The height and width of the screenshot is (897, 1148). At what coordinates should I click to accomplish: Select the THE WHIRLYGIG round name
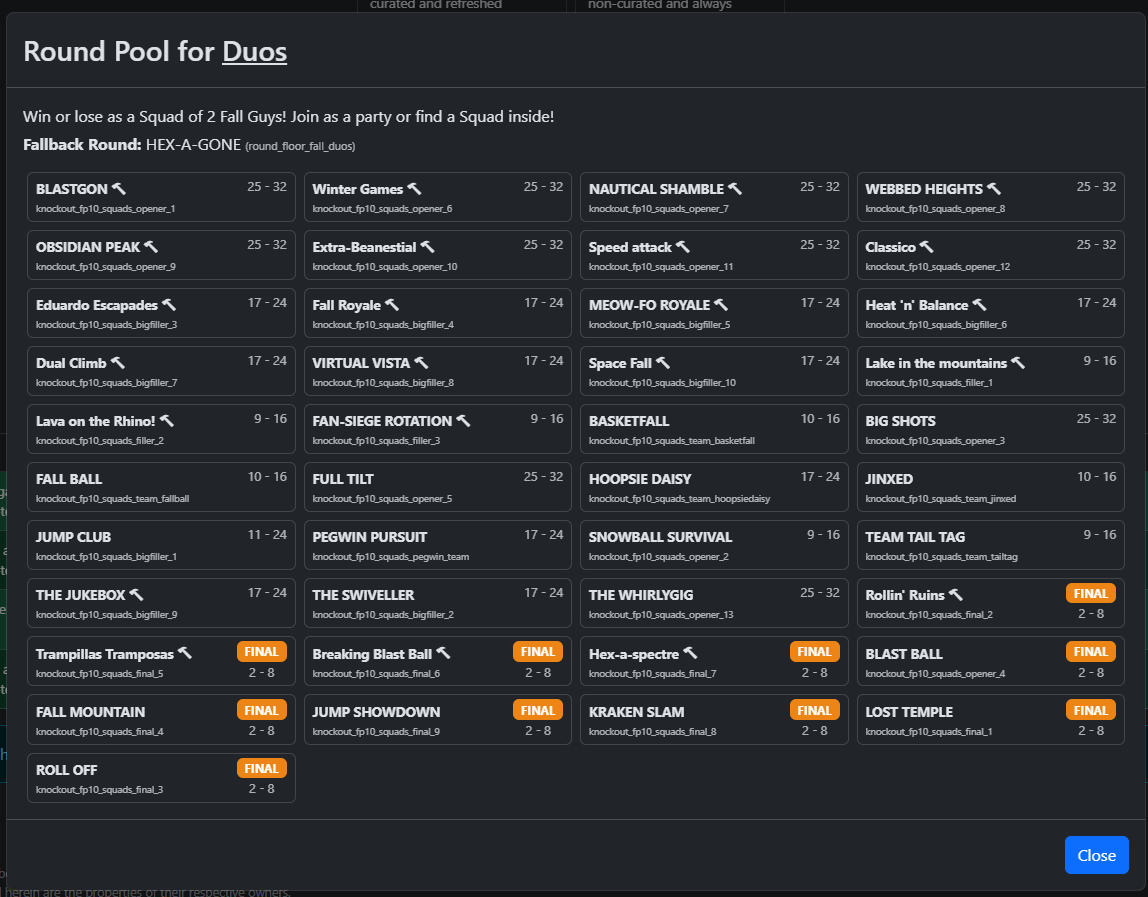pos(641,595)
